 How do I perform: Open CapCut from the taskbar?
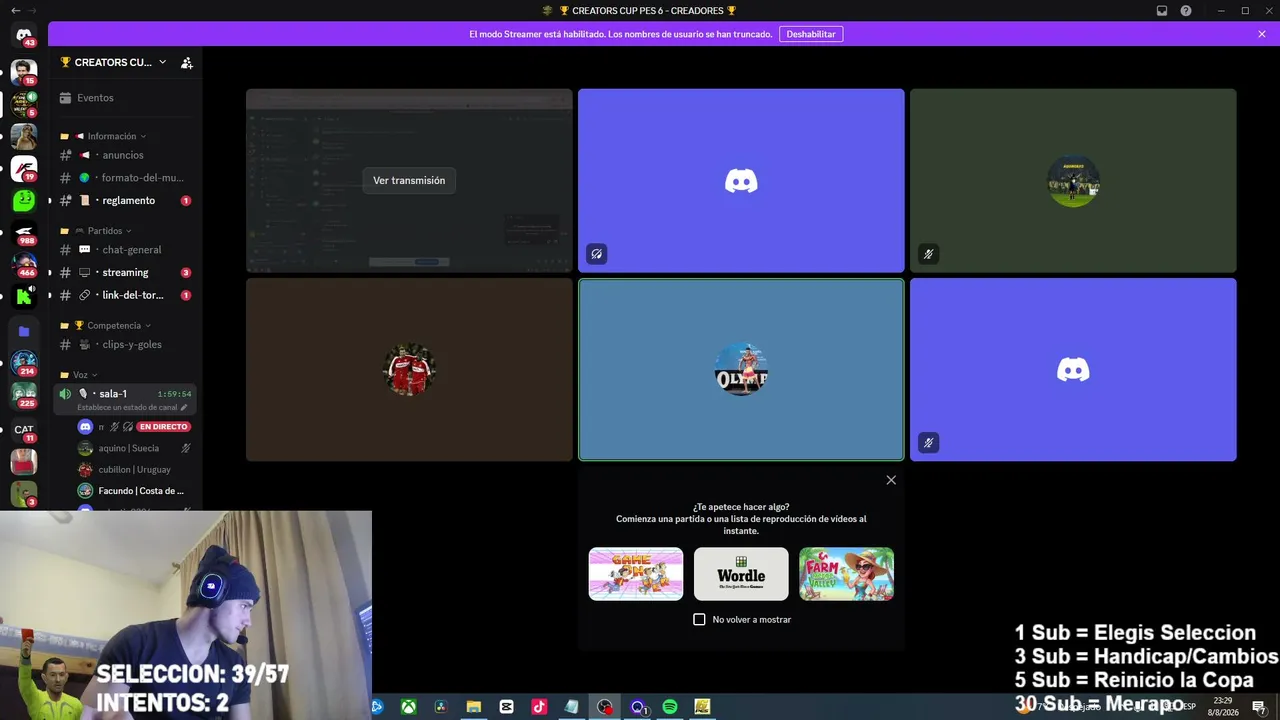tap(506, 707)
